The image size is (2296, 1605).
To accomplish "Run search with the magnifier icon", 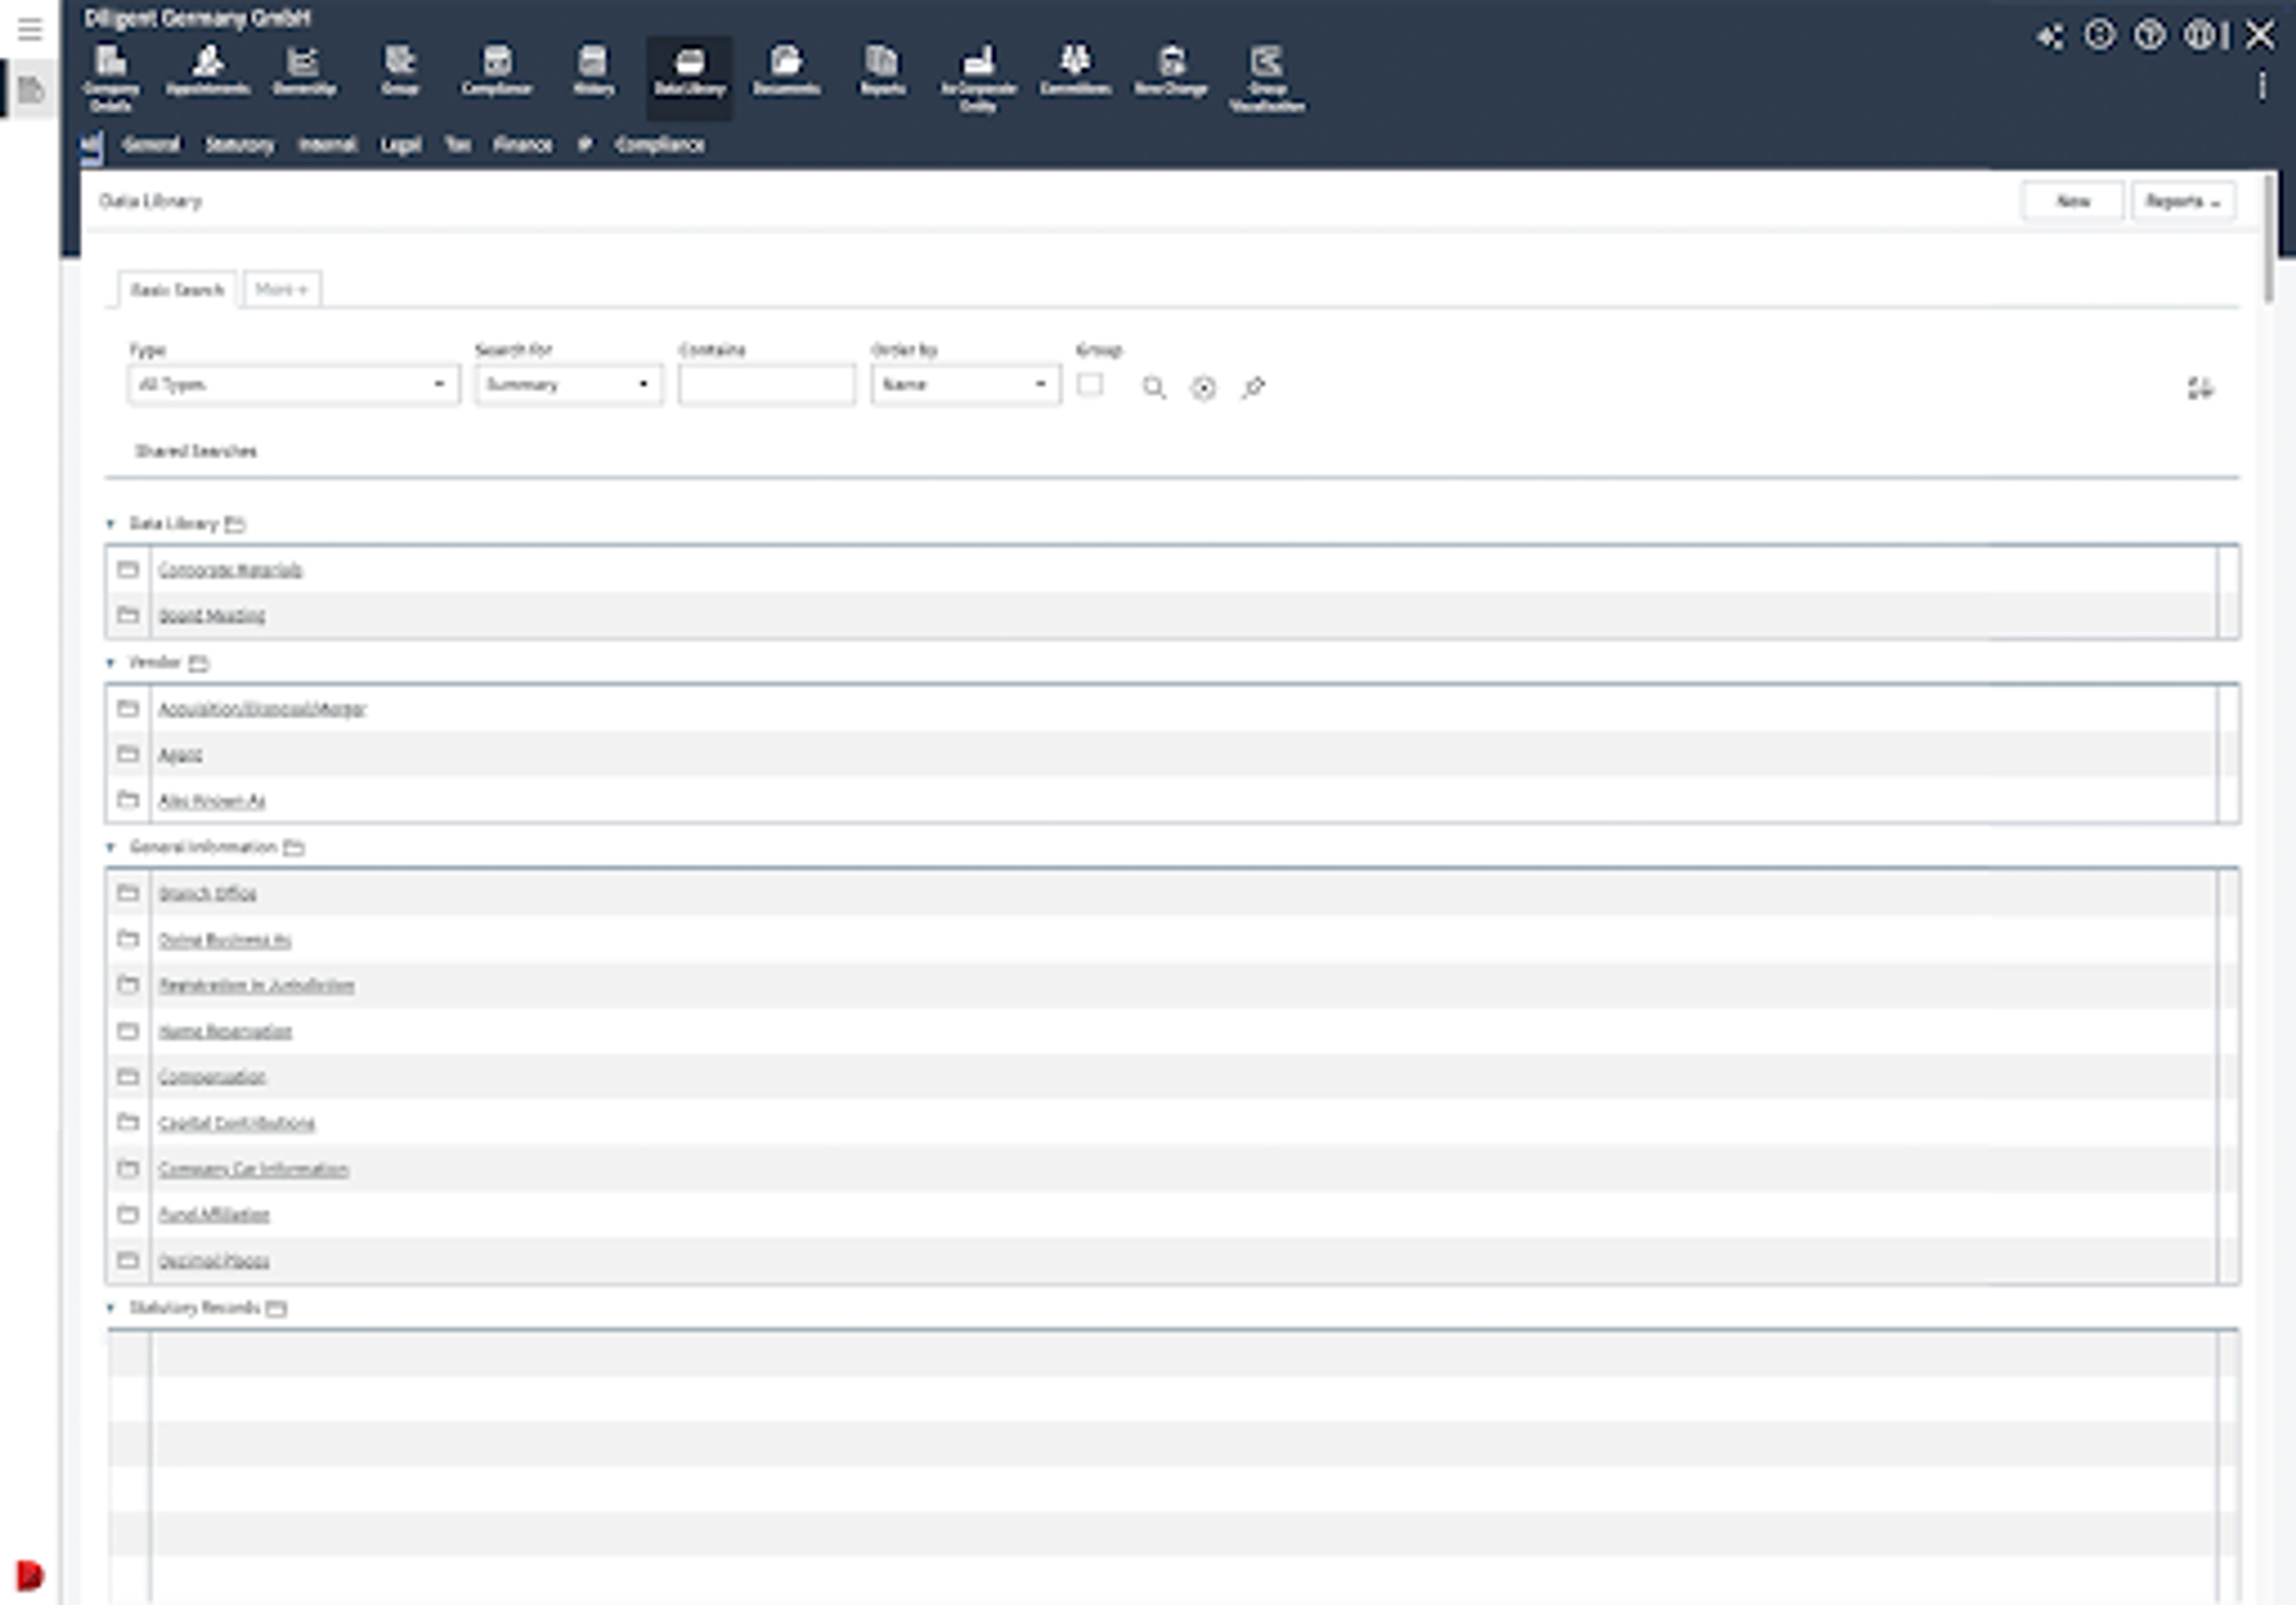I will (x=1154, y=388).
